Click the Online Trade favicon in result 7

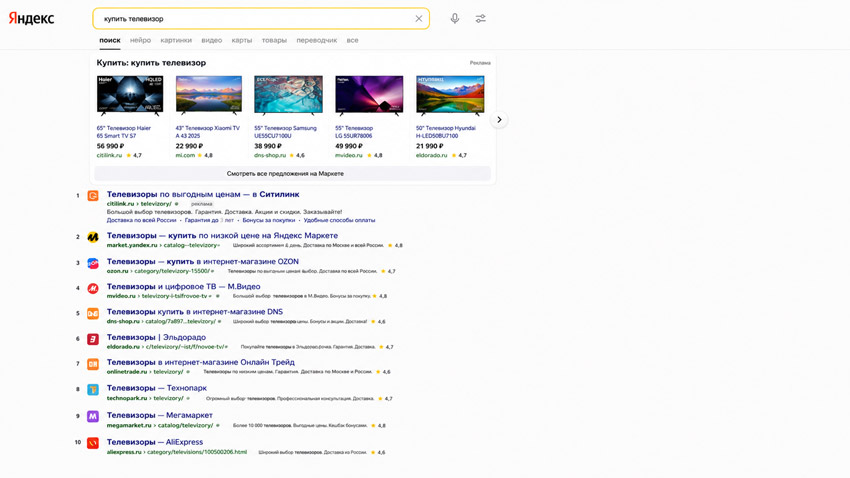93,364
